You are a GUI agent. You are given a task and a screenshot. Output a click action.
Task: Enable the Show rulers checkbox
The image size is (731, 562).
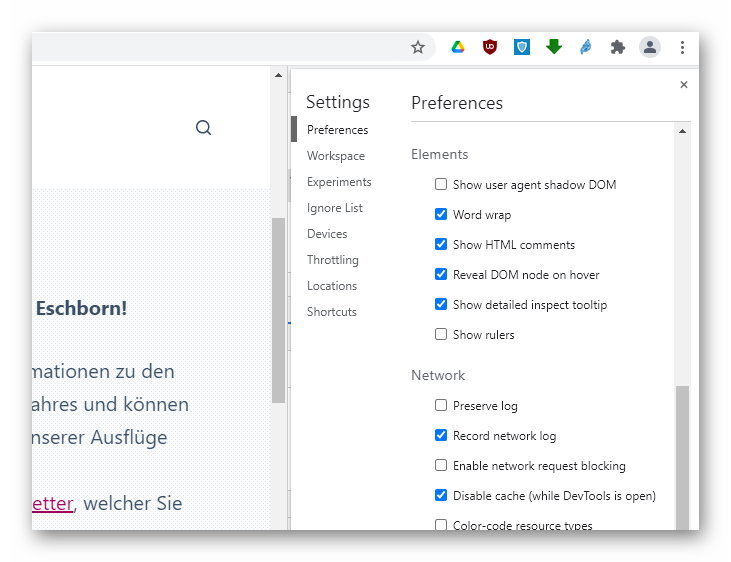coord(441,335)
